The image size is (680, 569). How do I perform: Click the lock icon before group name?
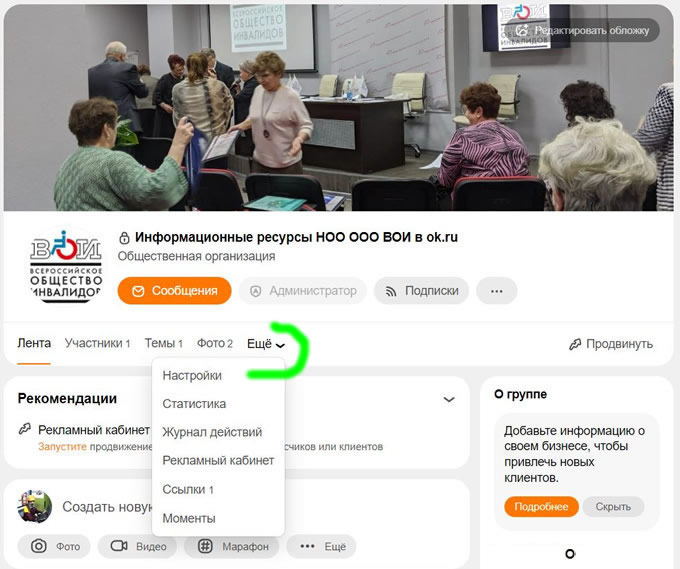(124, 238)
